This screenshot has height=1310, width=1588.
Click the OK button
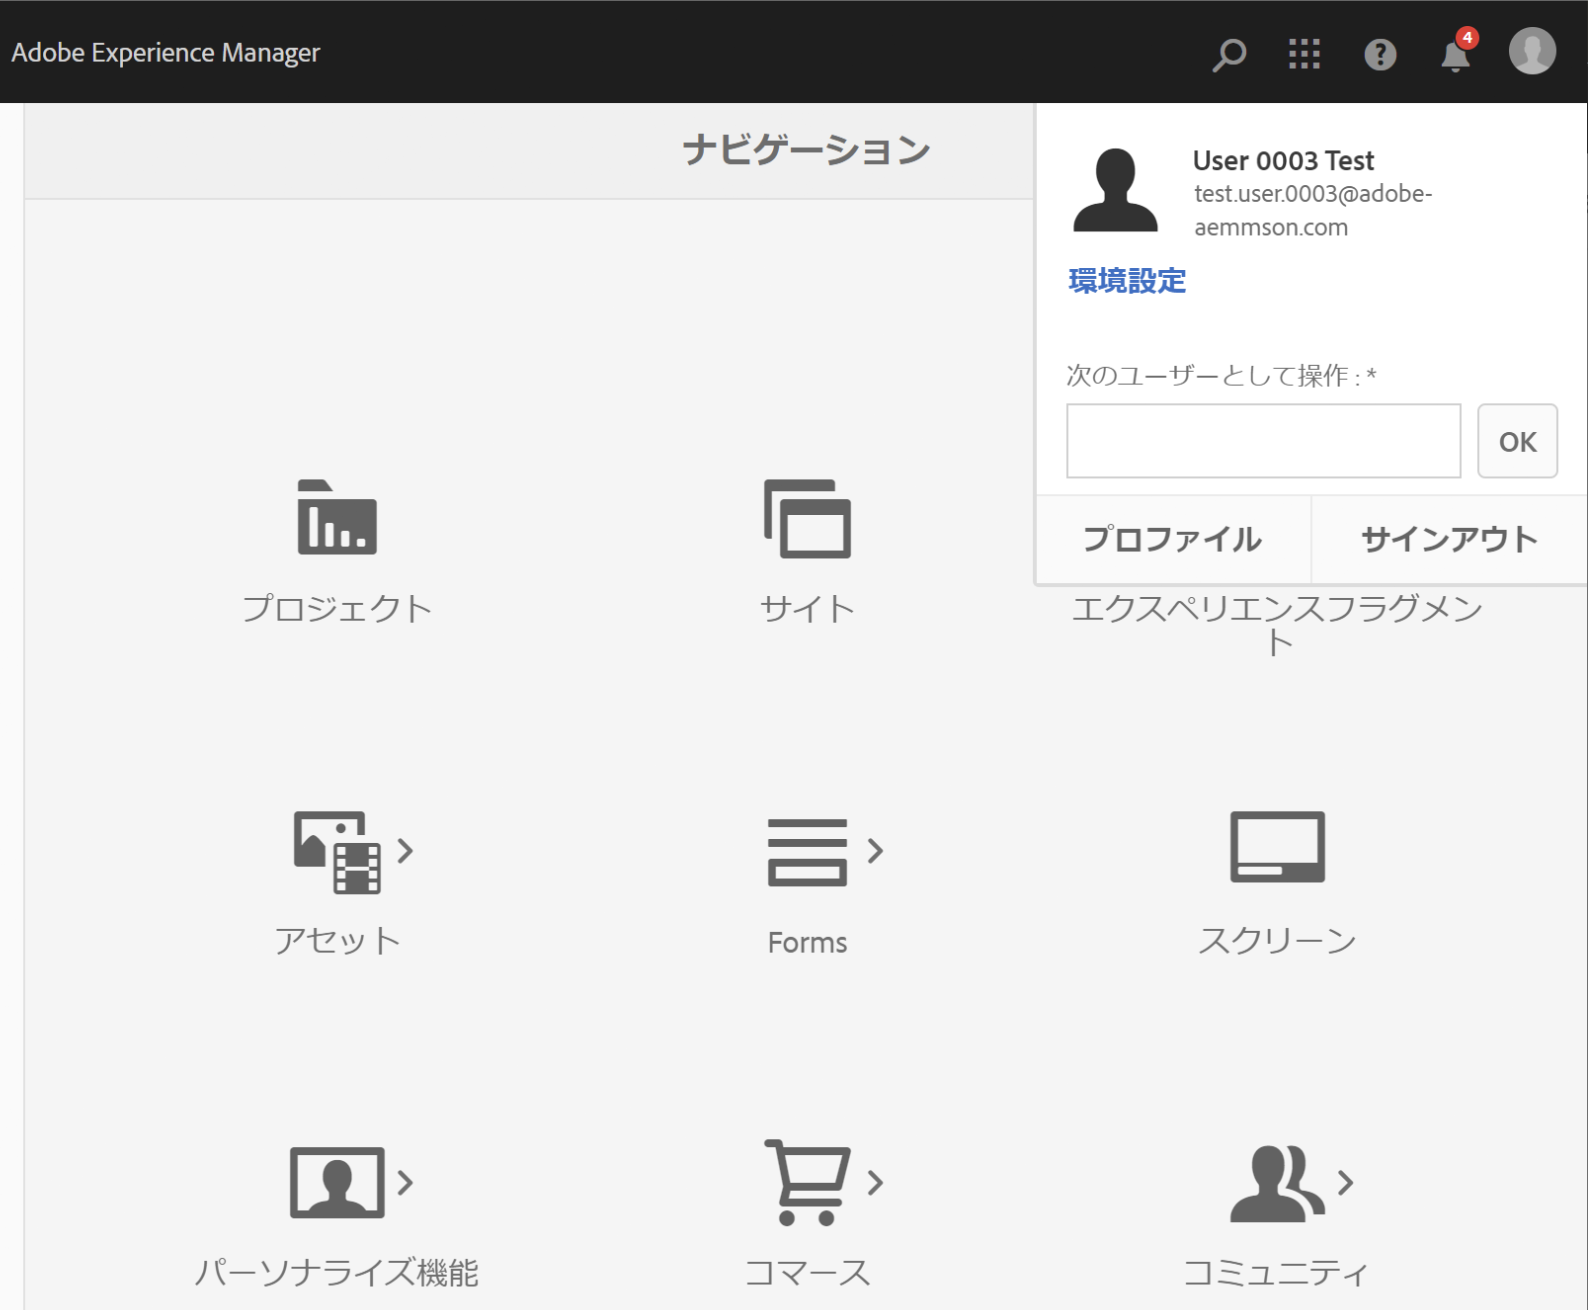(1517, 441)
